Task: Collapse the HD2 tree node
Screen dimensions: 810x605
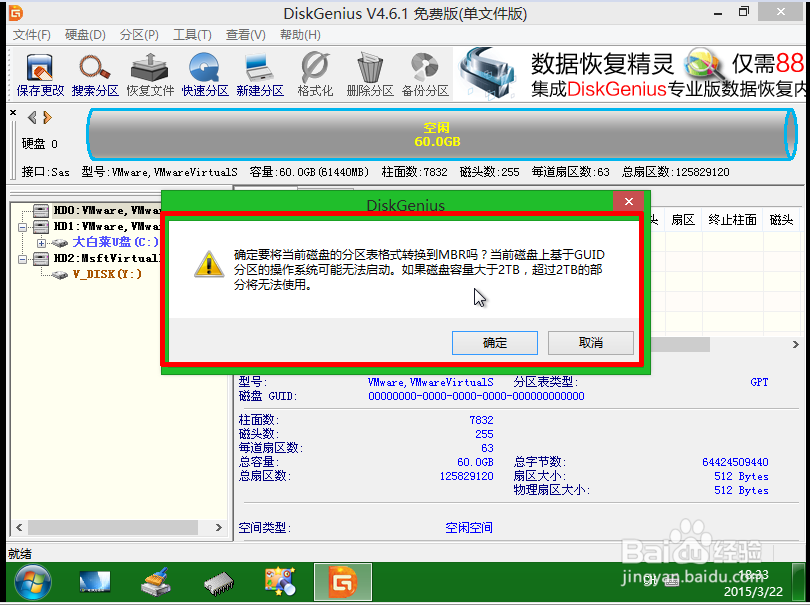Action: (22, 259)
